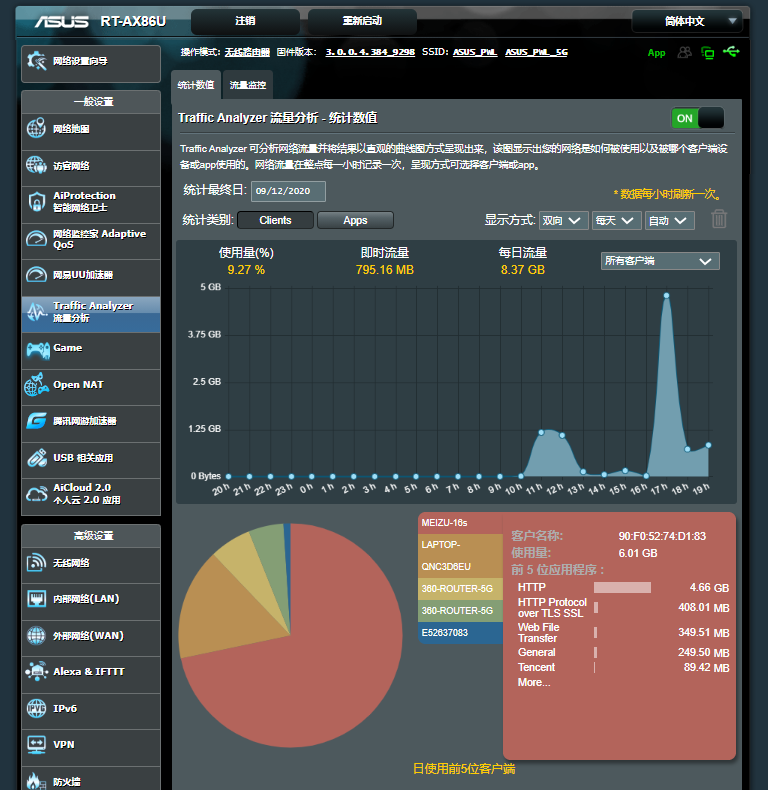Click the 8.37 GB daily traffic value
The image size is (768, 790).
pyautogui.click(x=523, y=270)
